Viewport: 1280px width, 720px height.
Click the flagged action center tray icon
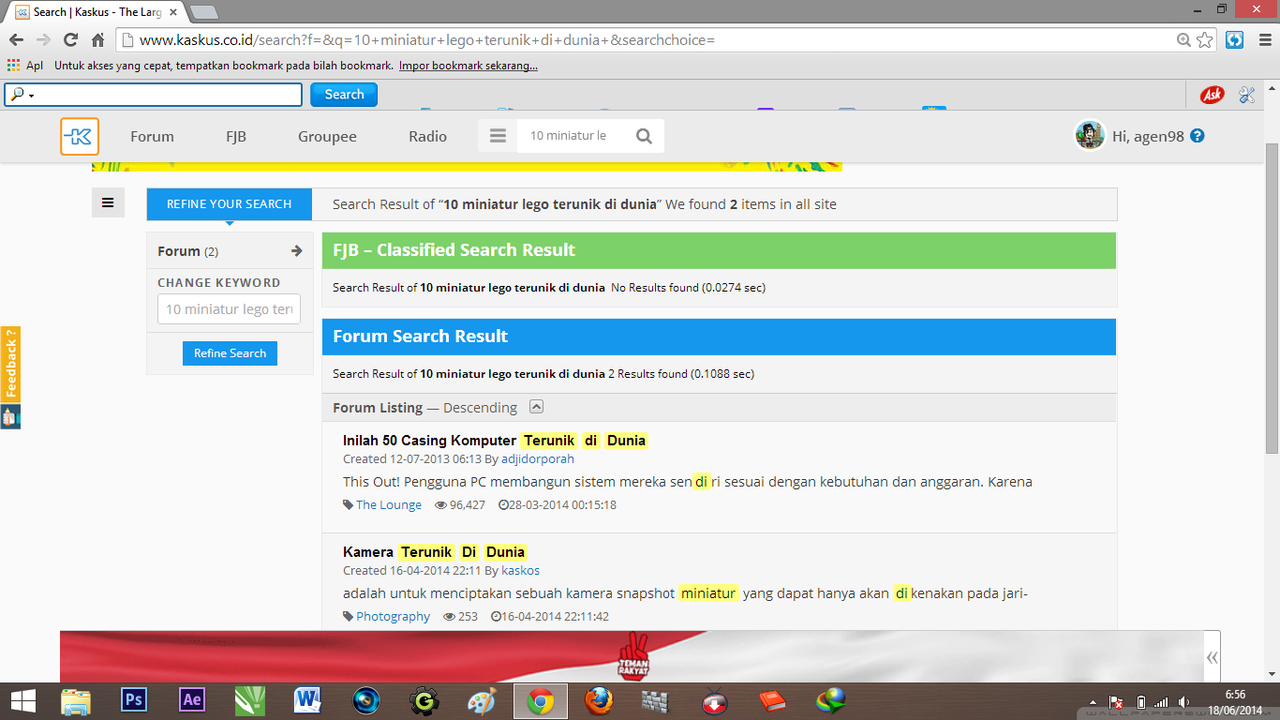[x=1116, y=702]
